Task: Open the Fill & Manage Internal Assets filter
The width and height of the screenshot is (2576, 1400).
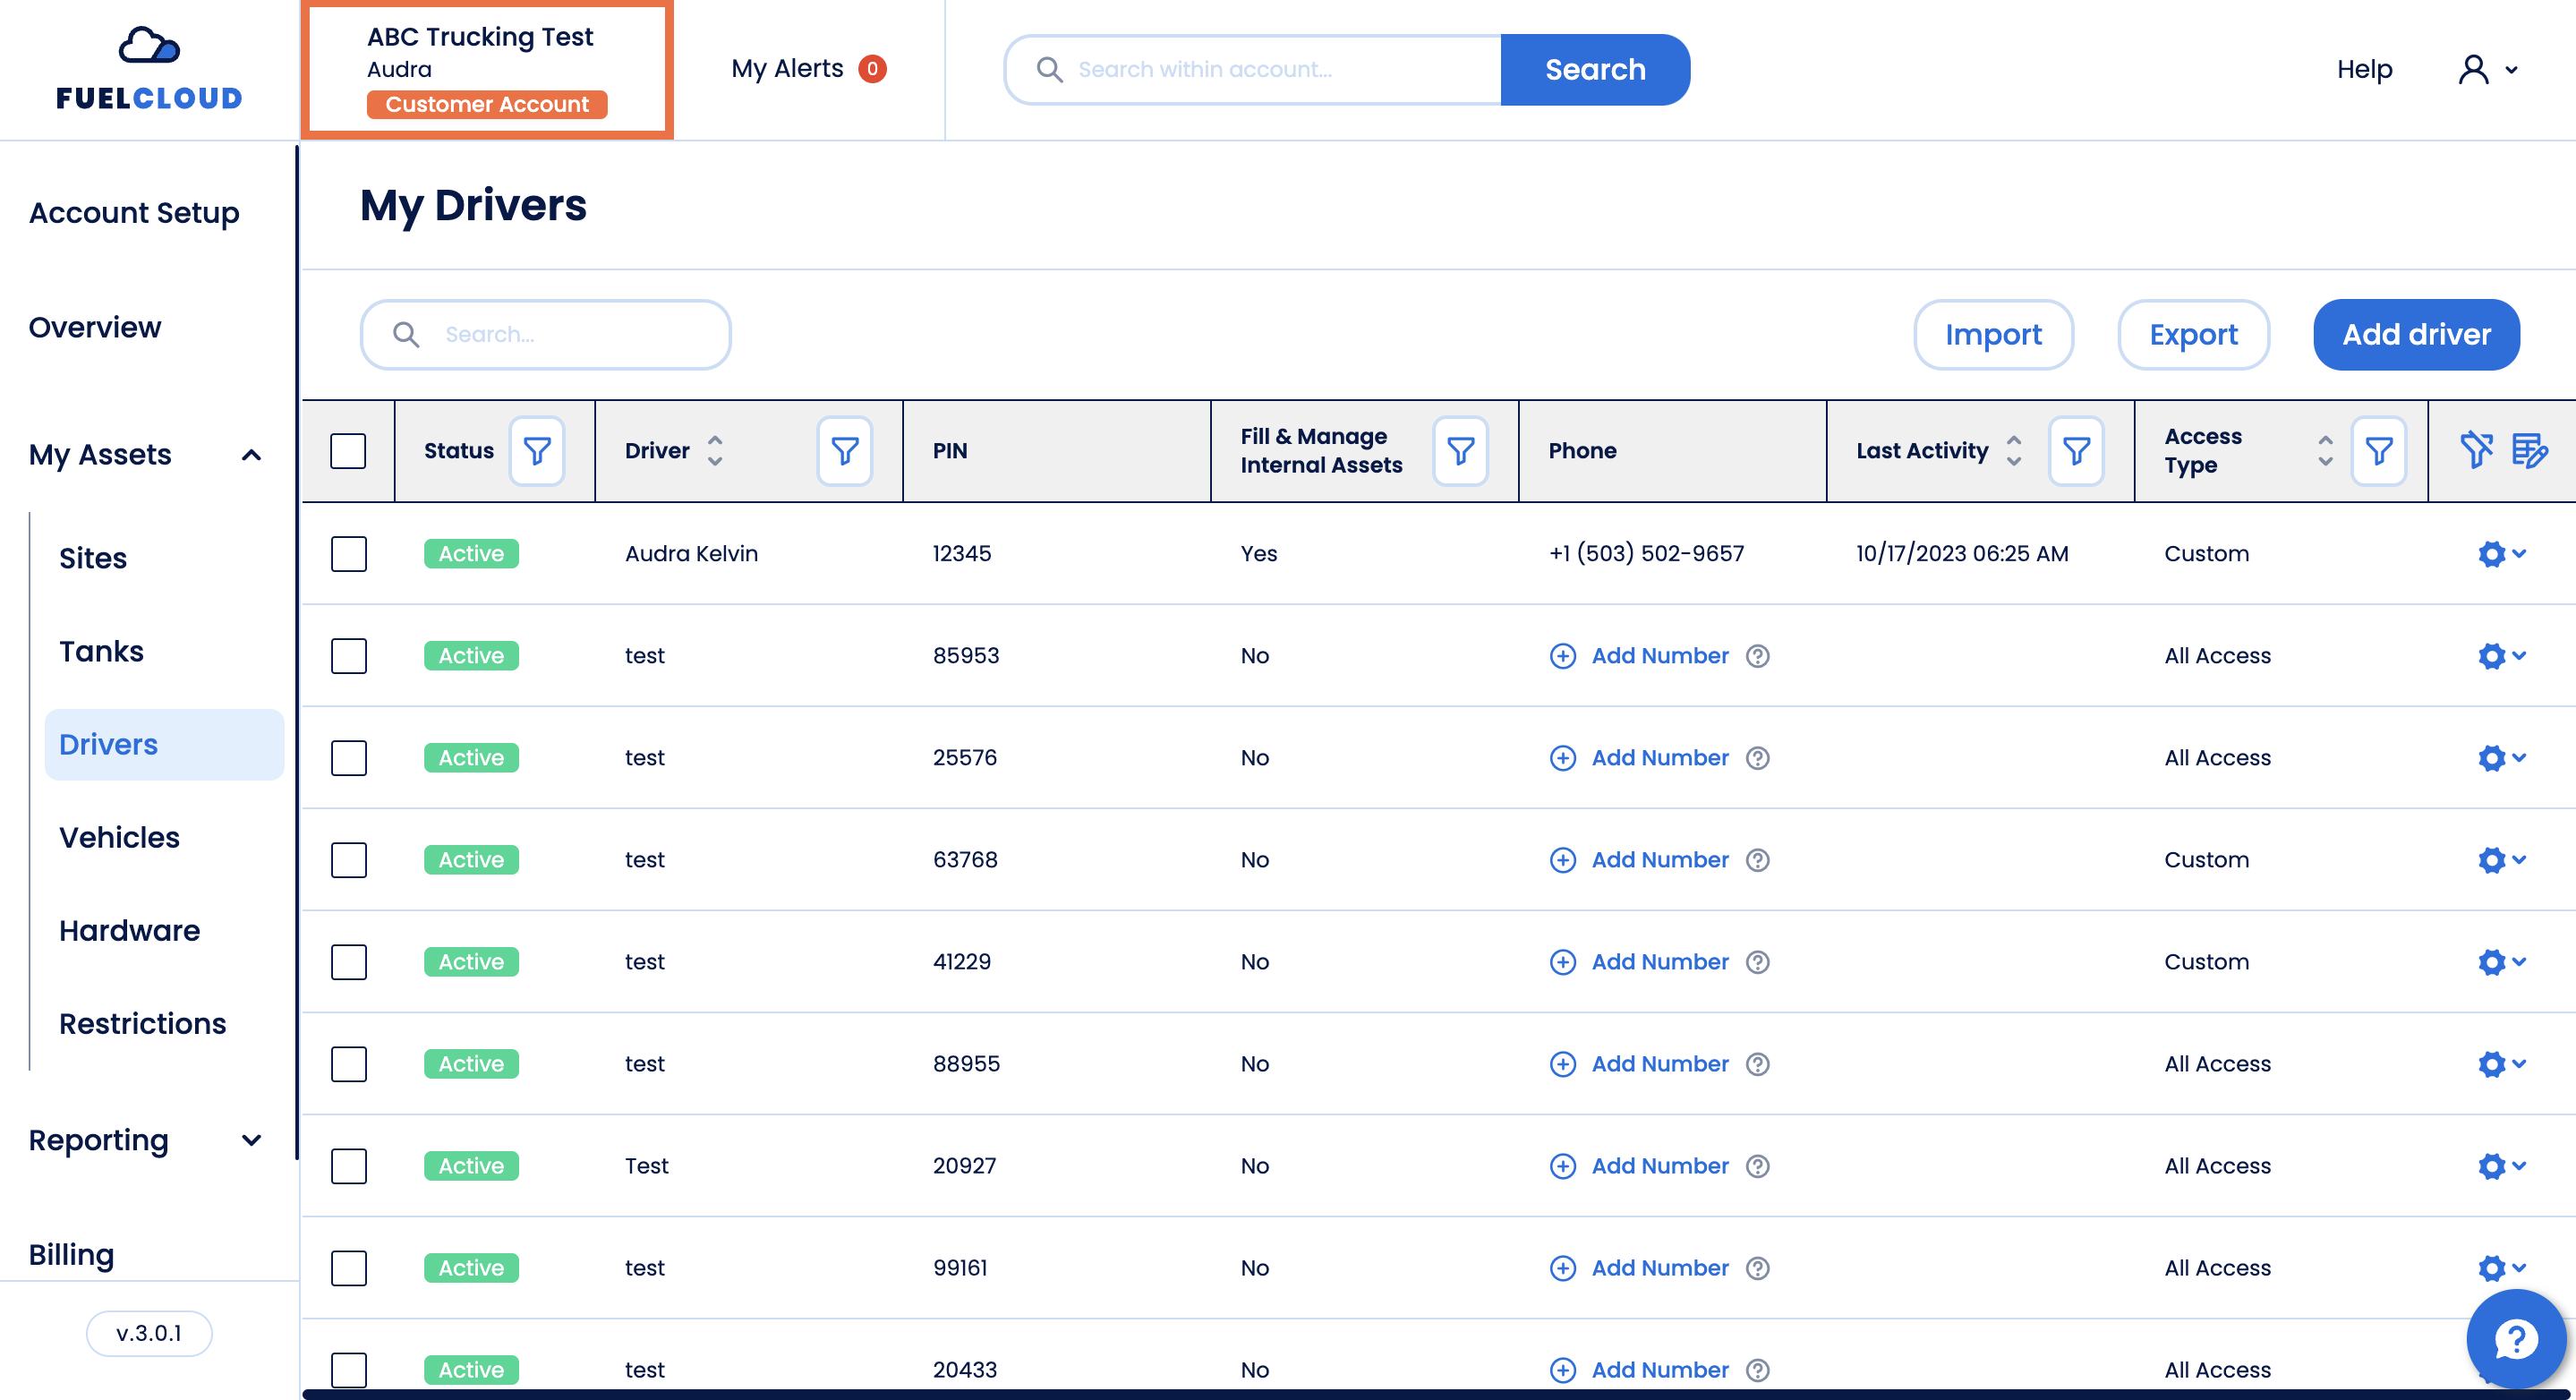Action: coord(1461,451)
